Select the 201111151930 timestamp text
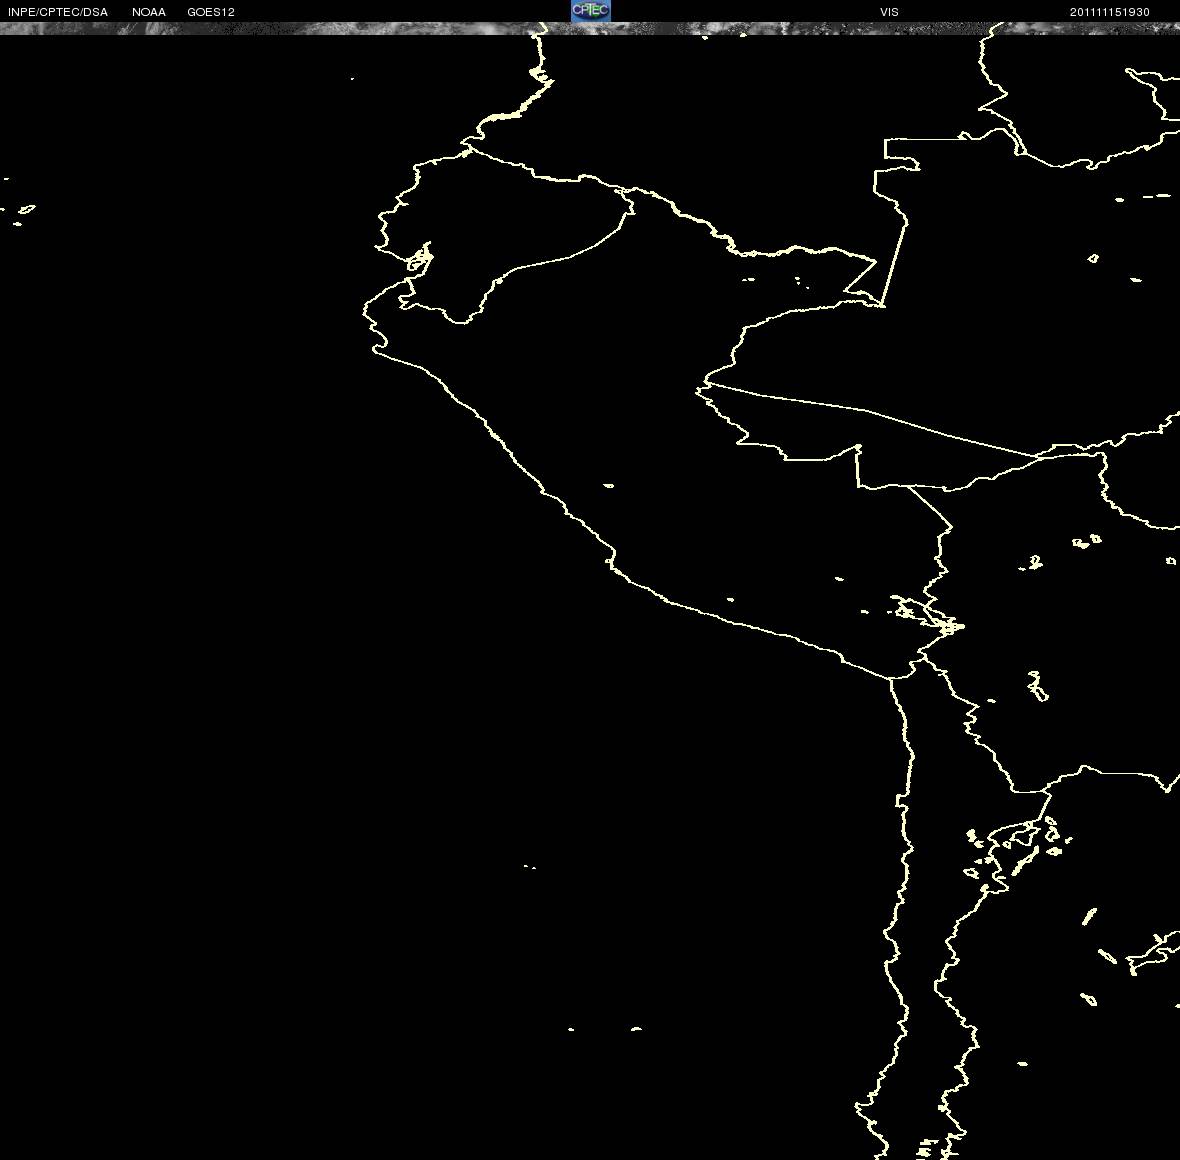The image size is (1180, 1160). click(x=1109, y=12)
